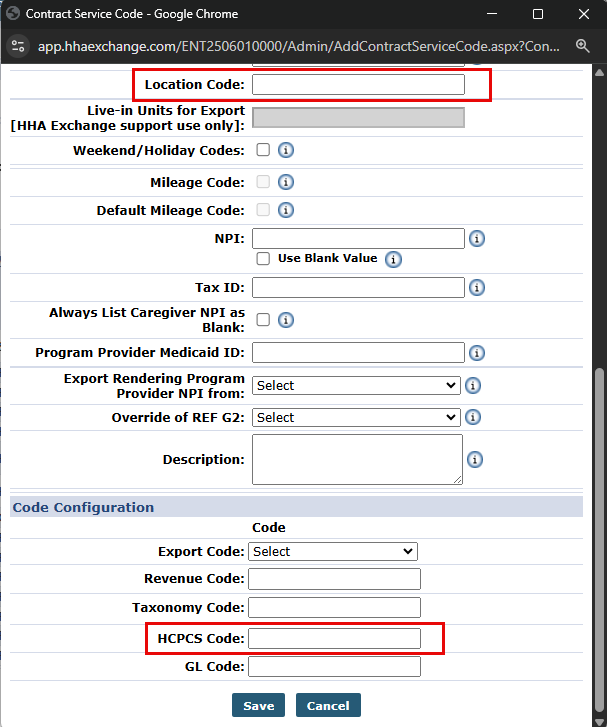Click the NPI text field

click(358, 238)
